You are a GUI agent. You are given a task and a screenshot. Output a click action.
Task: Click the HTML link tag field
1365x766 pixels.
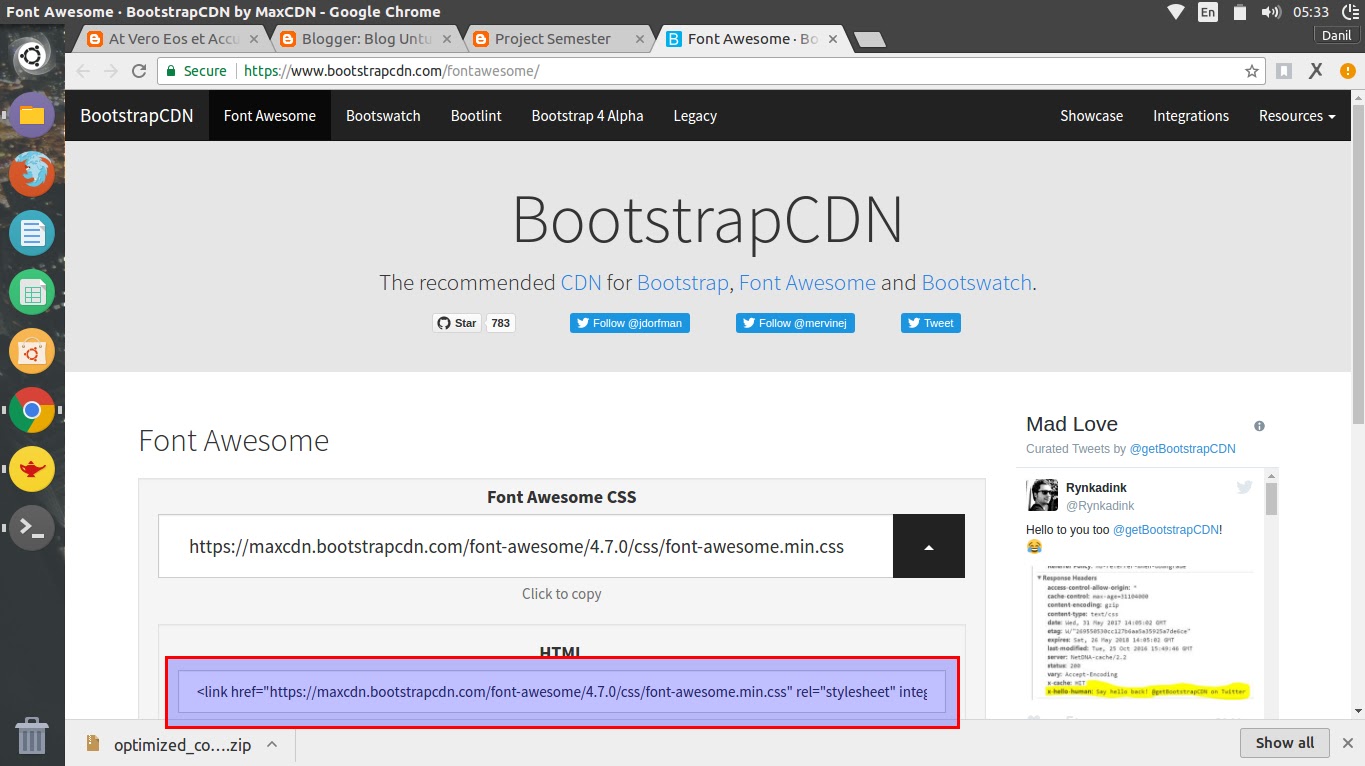[561, 692]
